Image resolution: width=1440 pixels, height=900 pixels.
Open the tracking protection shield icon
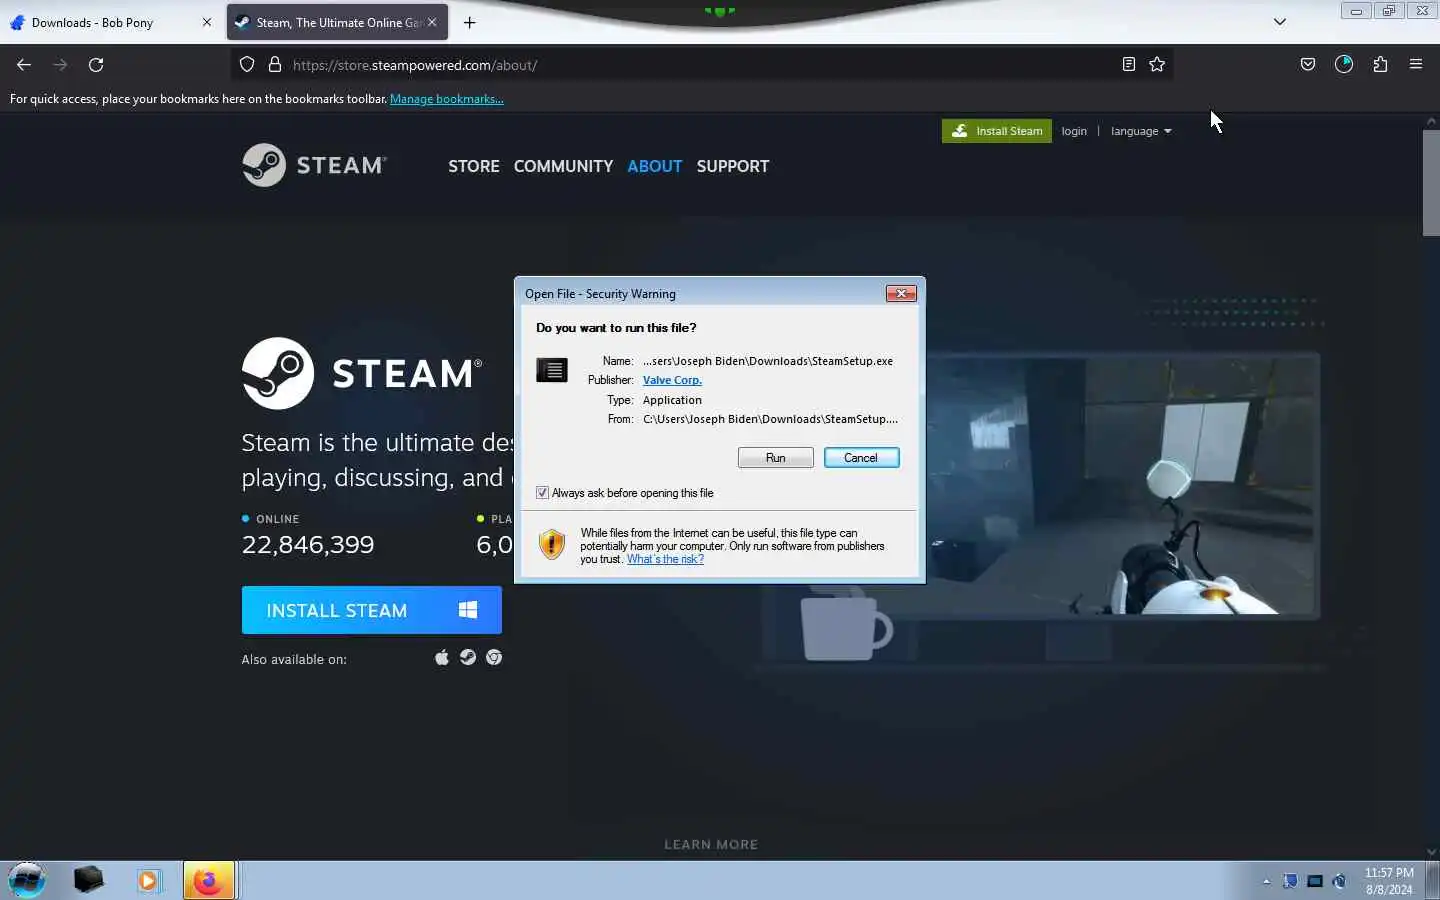pyautogui.click(x=247, y=65)
